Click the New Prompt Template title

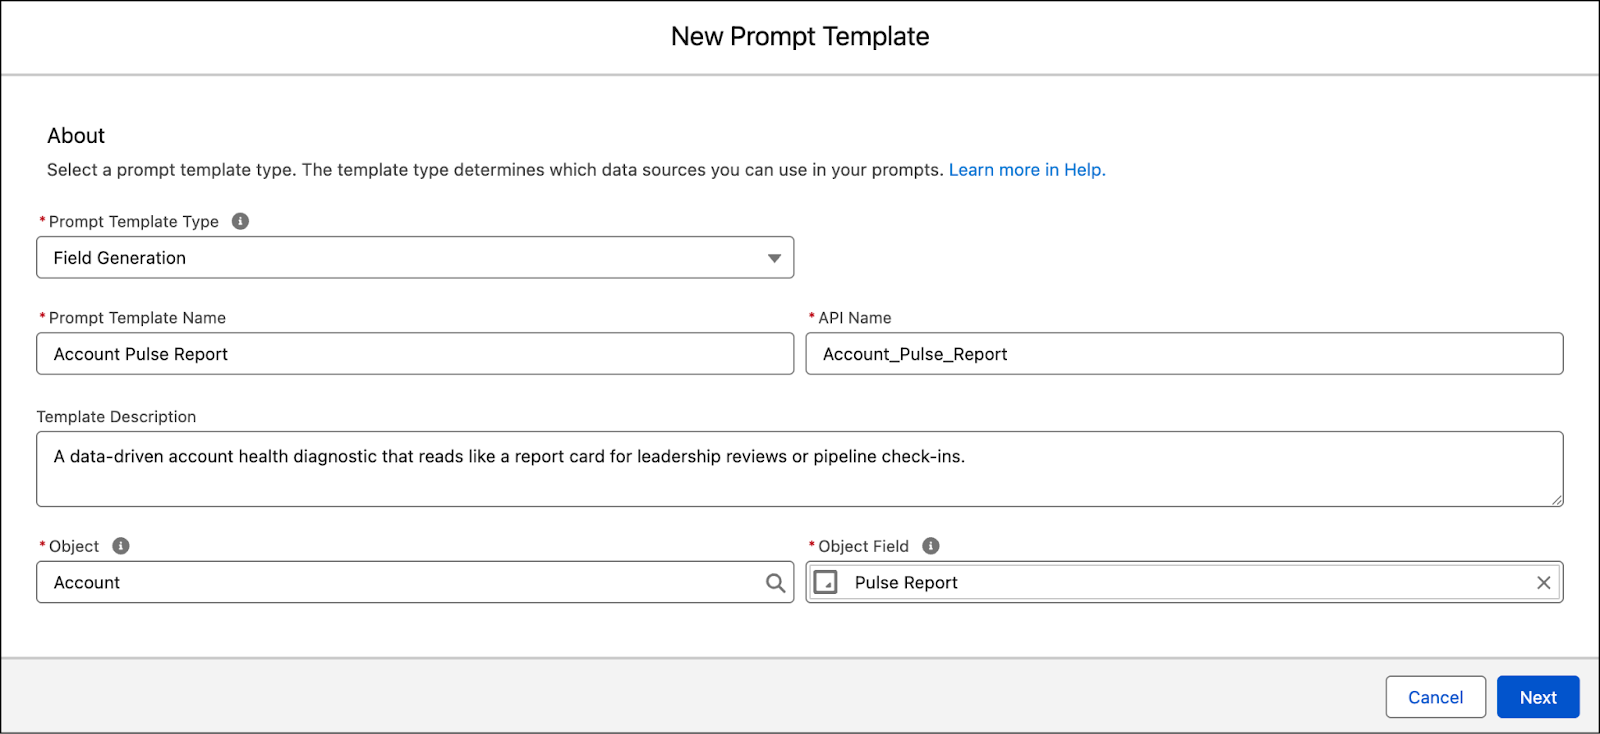coord(799,36)
